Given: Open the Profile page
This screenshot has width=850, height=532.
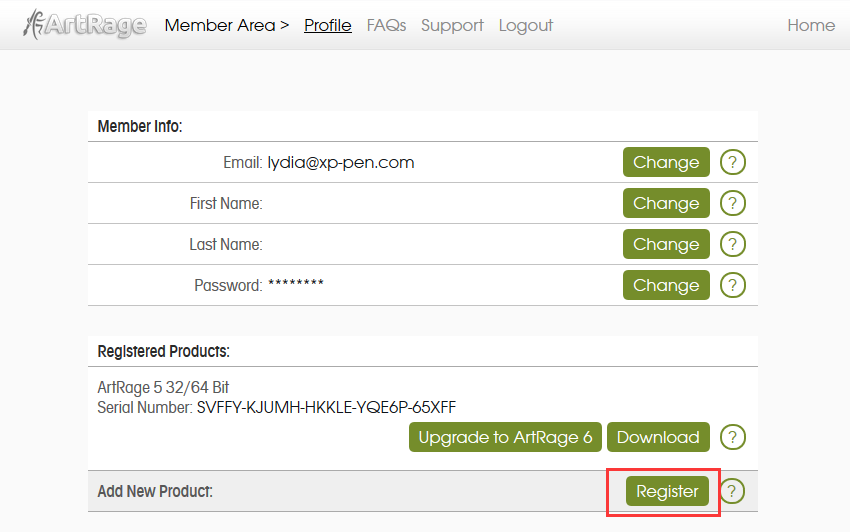Looking at the screenshot, I should pos(327,25).
